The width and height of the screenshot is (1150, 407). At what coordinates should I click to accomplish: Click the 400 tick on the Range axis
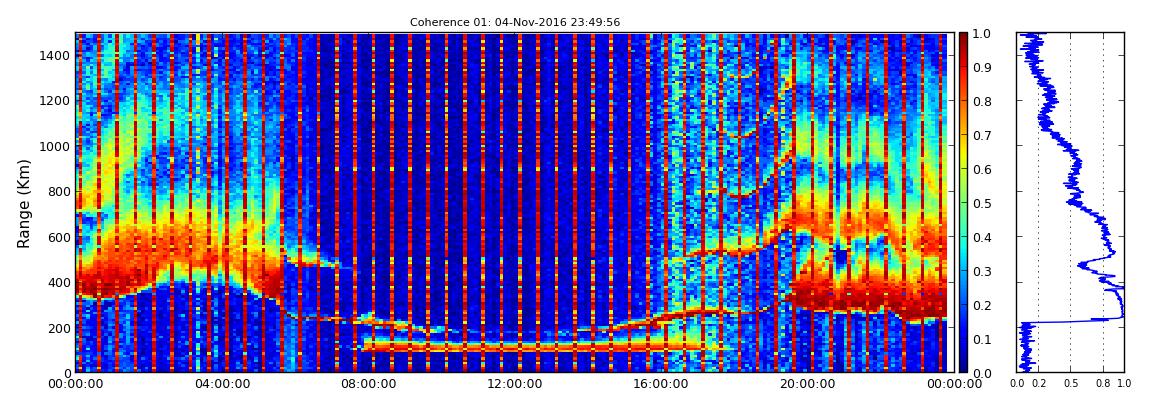59,283
